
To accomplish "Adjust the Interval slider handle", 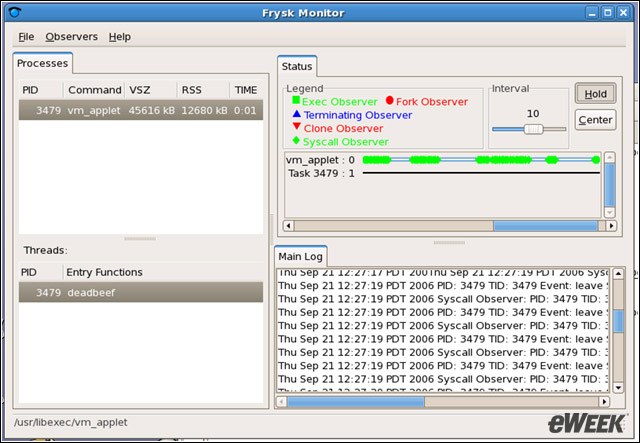I will (x=533, y=129).
